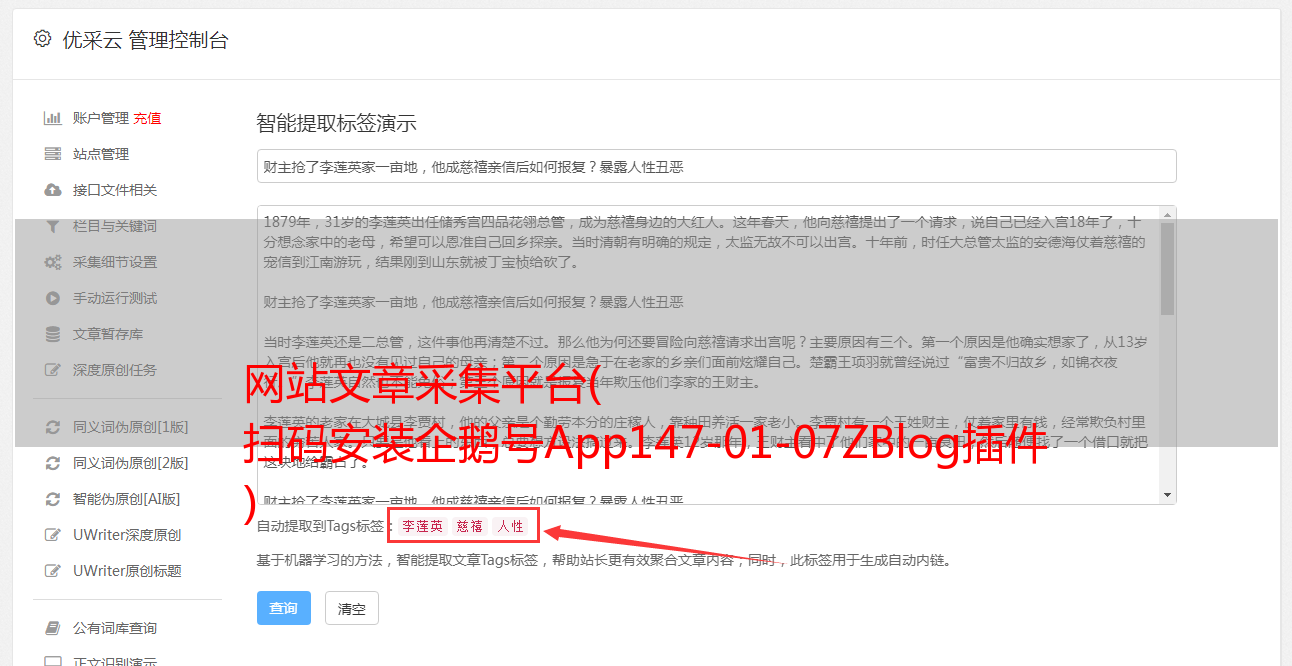
Task: Select the 站点管理 server icon
Action: point(53,154)
